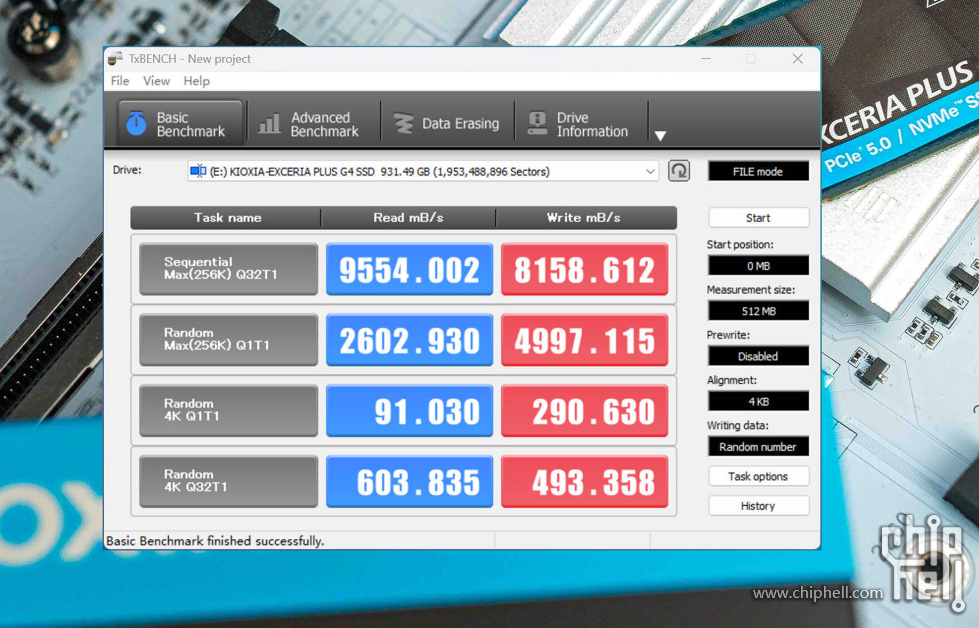
Task: Minimize the TxBENCH window
Action: pyautogui.click(x=706, y=59)
